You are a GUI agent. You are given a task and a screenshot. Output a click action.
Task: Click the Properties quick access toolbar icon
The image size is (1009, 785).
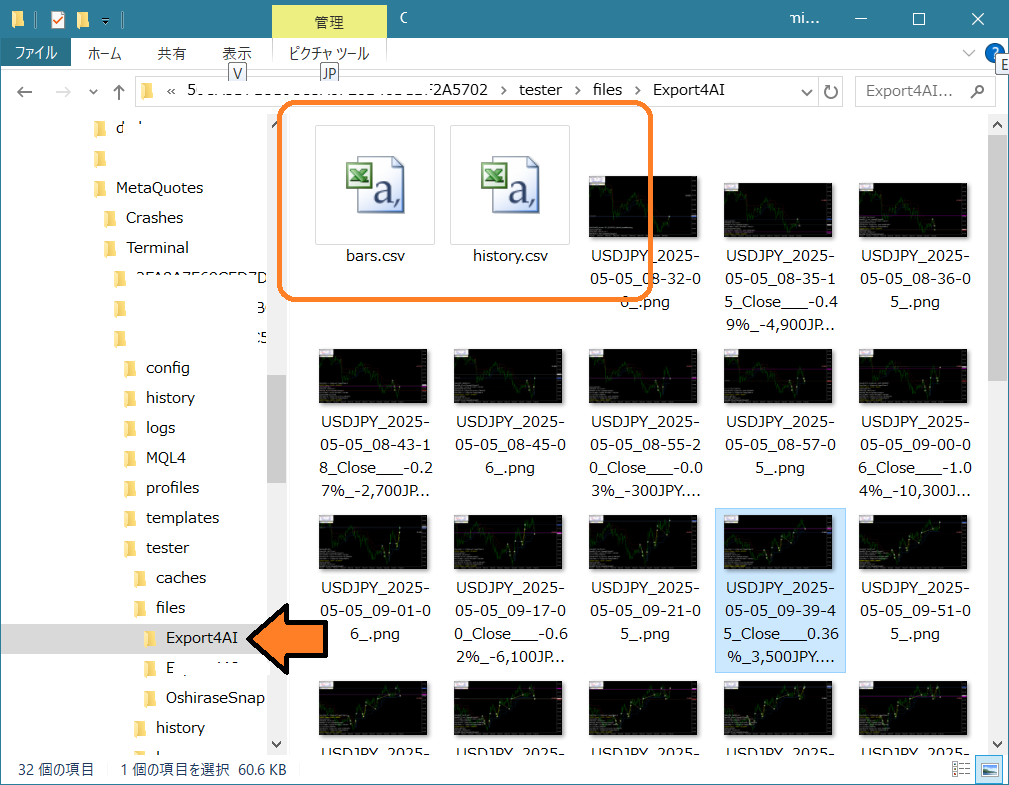pyautogui.click(x=58, y=20)
